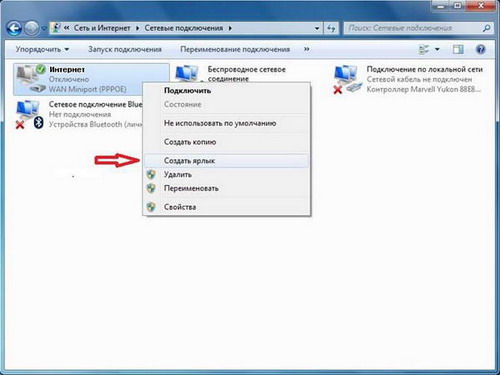This screenshot has width=500, height=375.
Task: Show more toolbar commands via chevron
Action: pyautogui.click(x=307, y=49)
